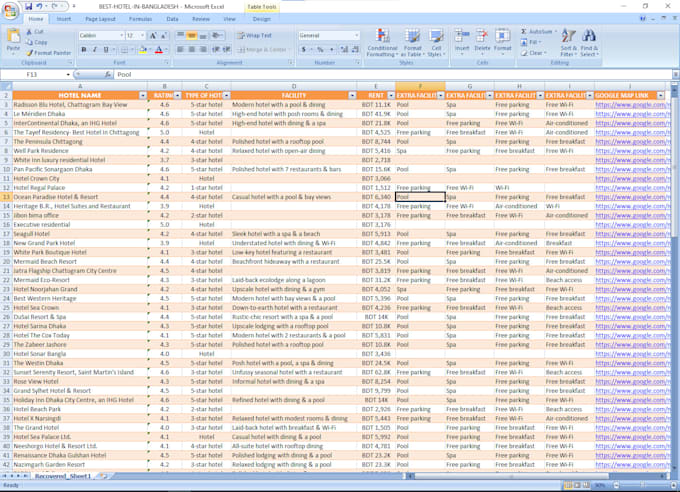The height and width of the screenshot is (492, 680).
Task: Increase font size with Grow Font
Action: click(153, 36)
